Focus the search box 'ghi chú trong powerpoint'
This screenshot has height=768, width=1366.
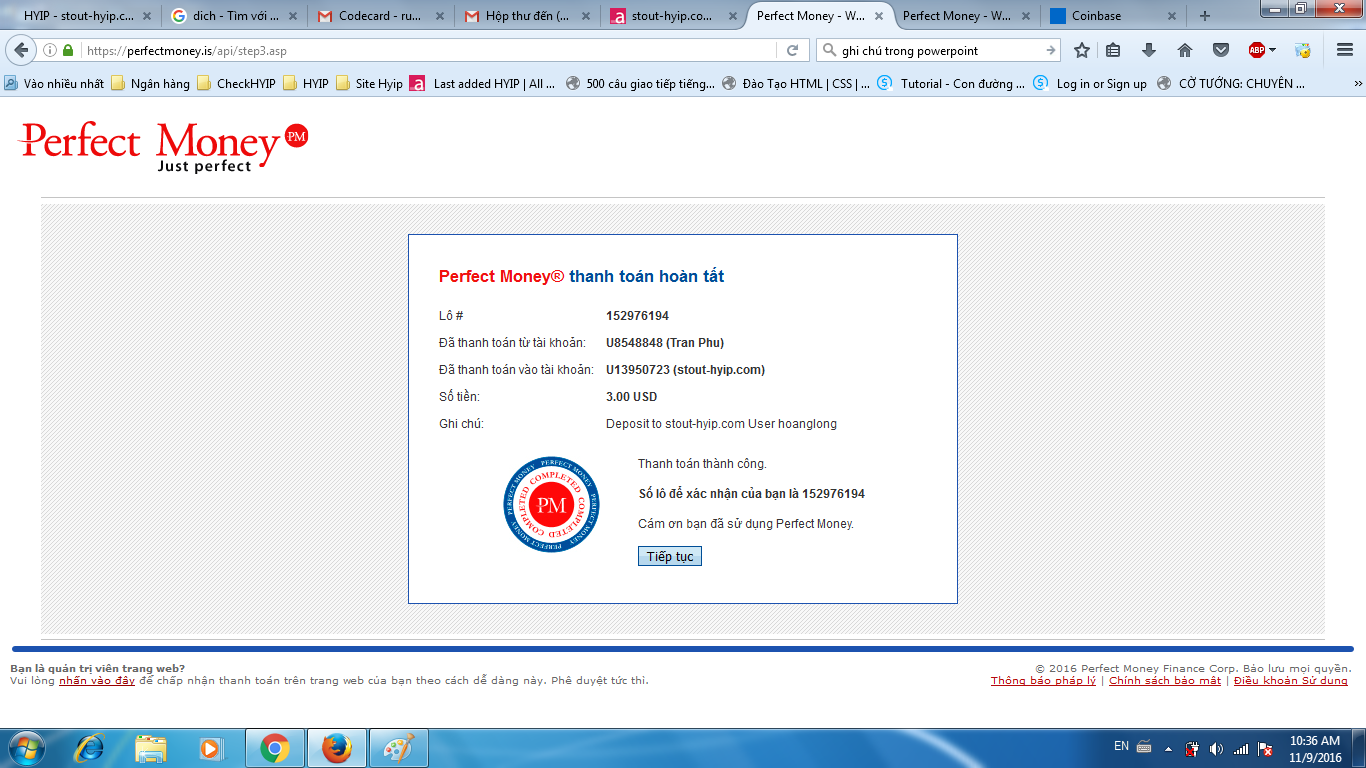pos(938,50)
